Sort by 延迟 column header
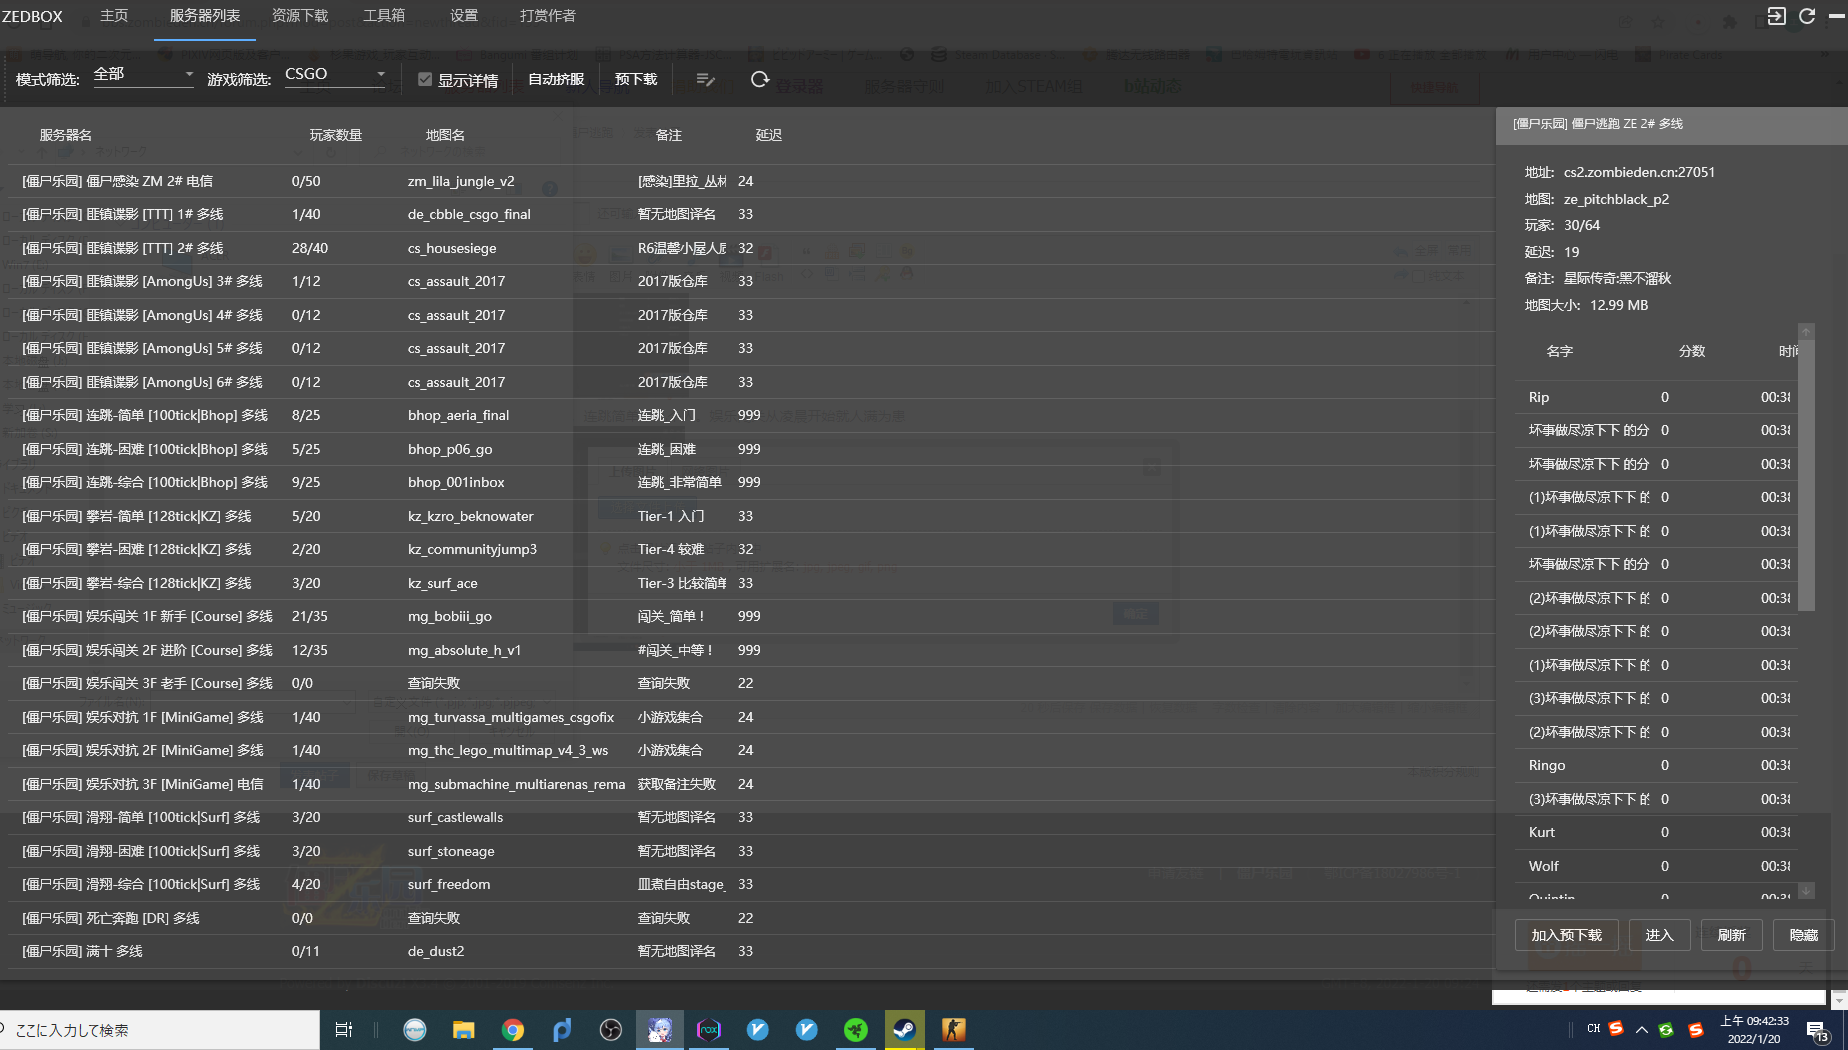1848x1050 pixels. [769, 135]
